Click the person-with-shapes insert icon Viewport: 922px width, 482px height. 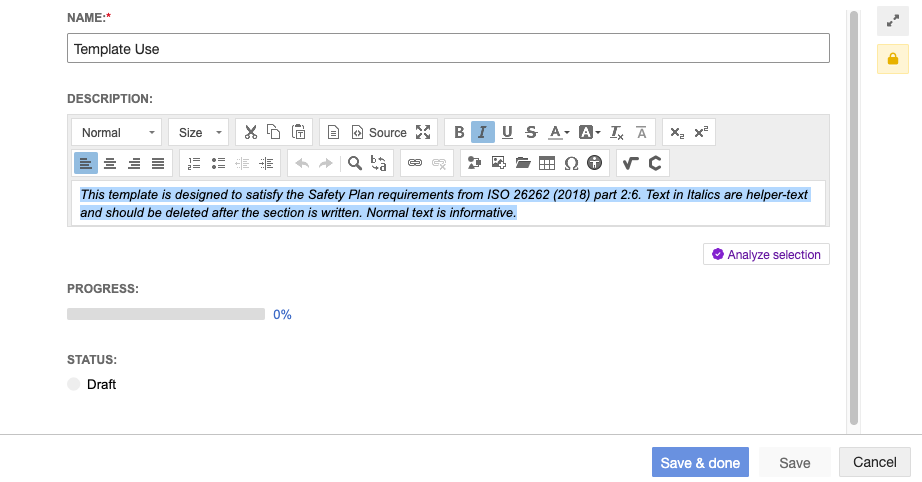[475, 163]
